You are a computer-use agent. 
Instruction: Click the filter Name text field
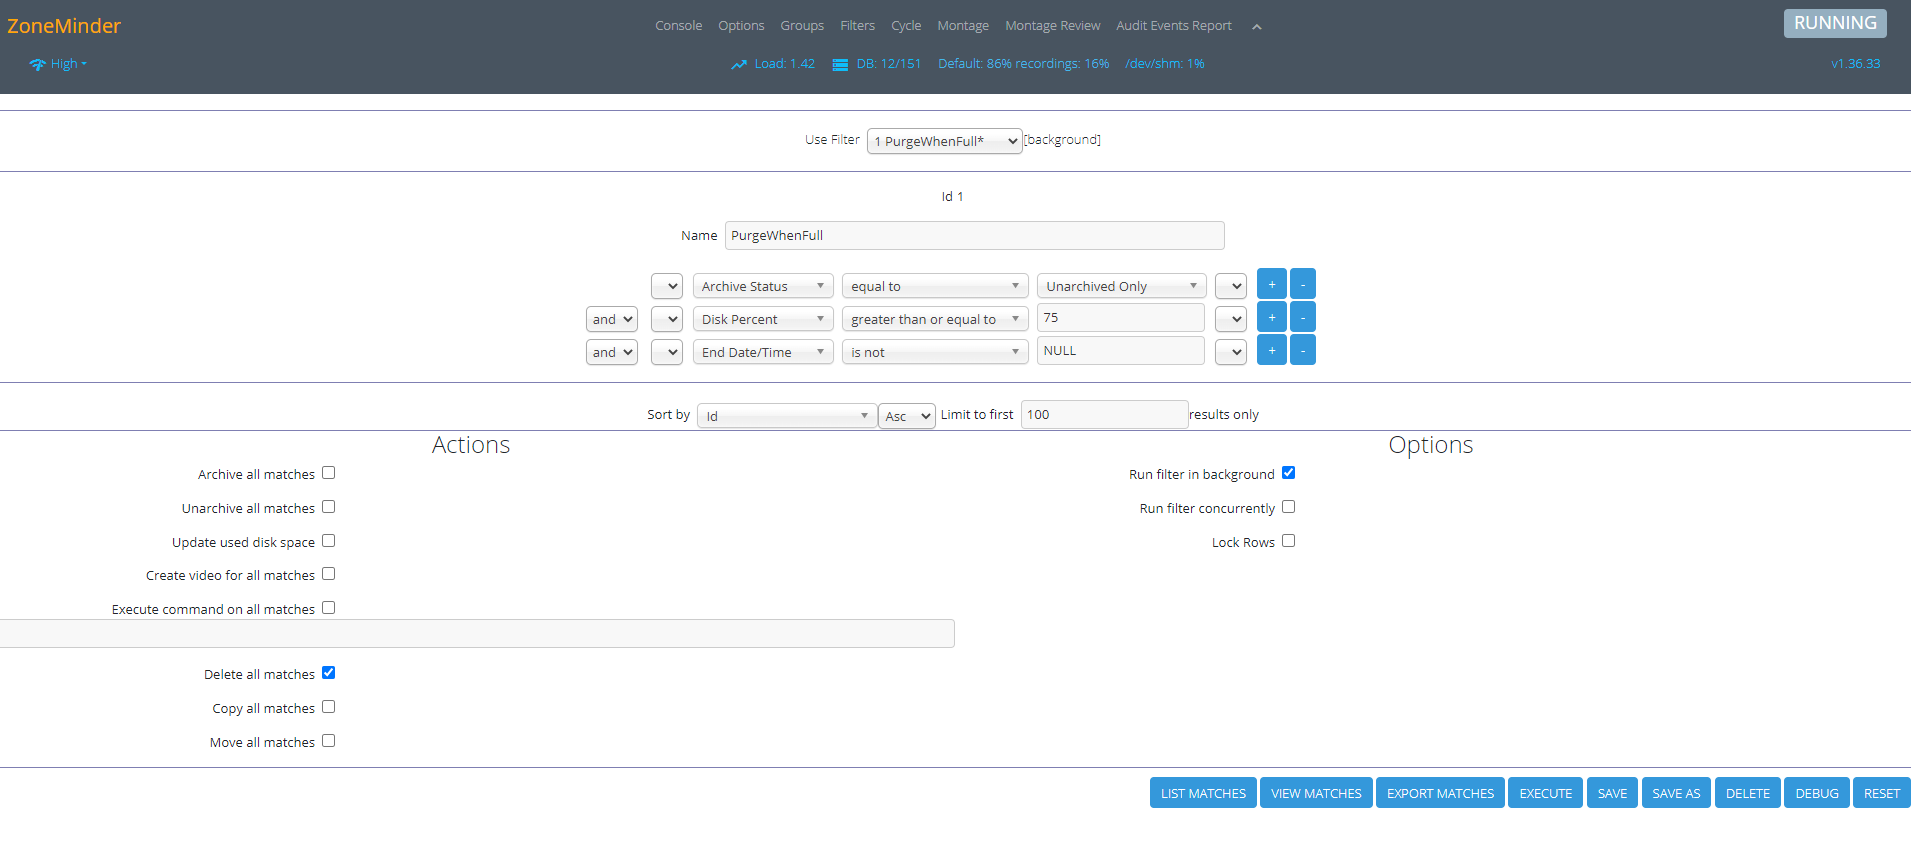point(974,236)
